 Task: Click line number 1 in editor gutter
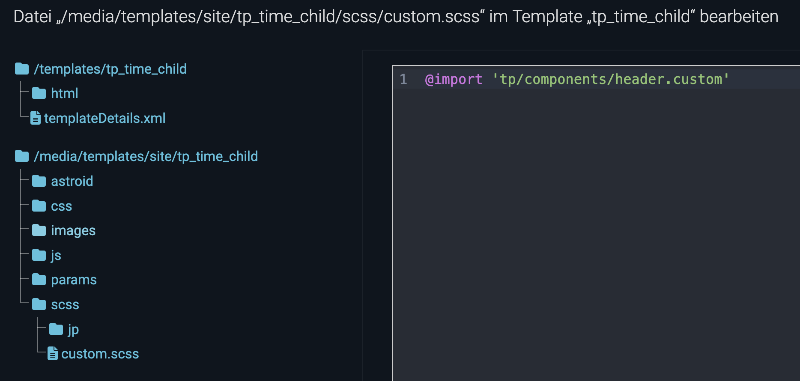coord(403,80)
